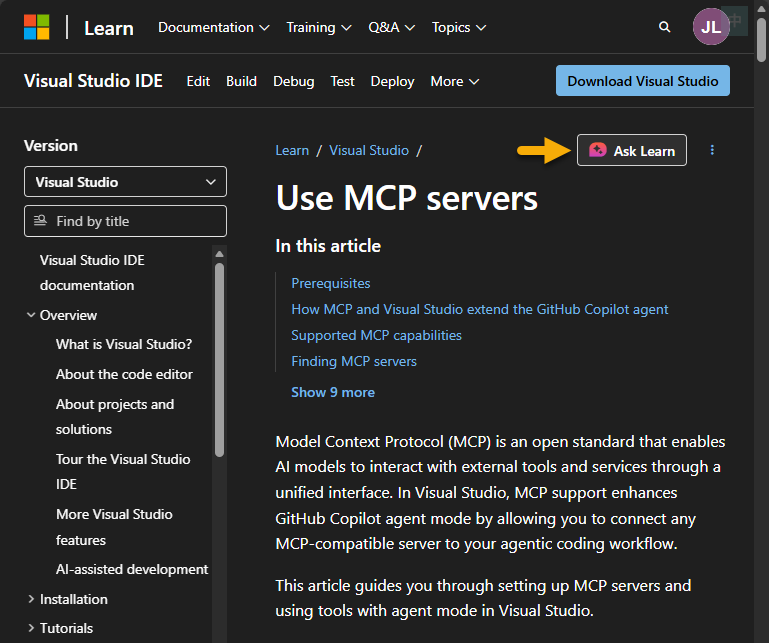Select the Deploy menu item
Image resolution: width=769 pixels, height=643 pixels.
392,81
